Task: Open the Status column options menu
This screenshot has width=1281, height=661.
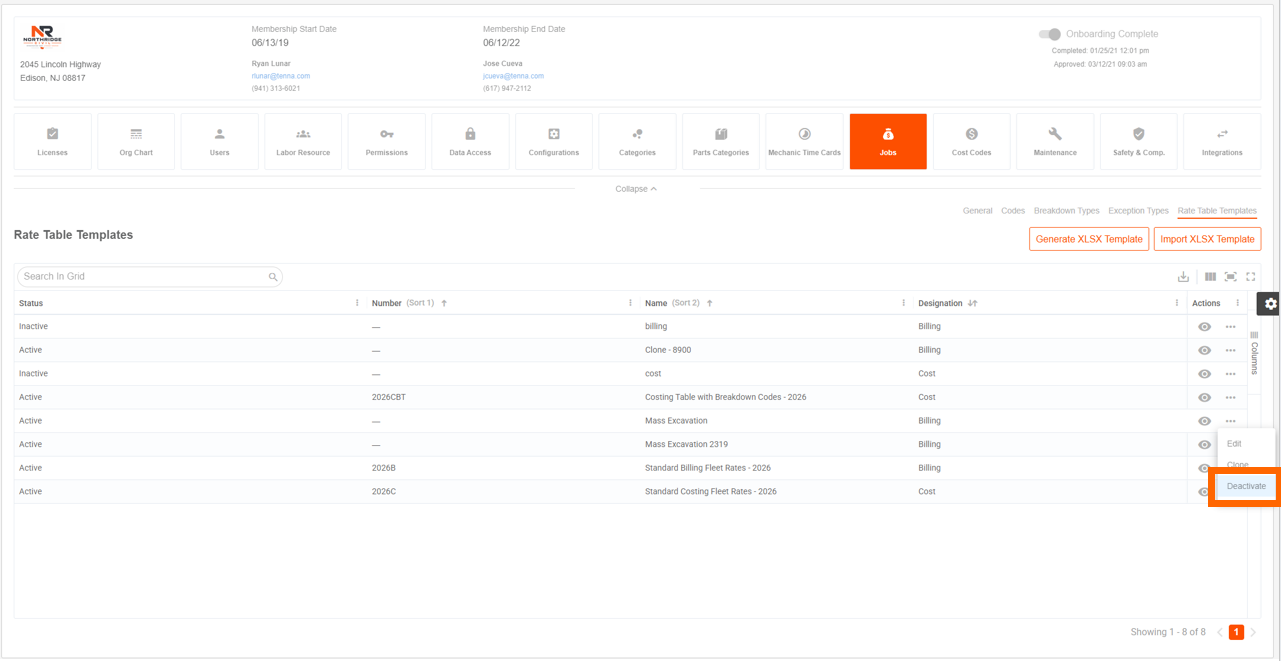Action: [357, 303]
